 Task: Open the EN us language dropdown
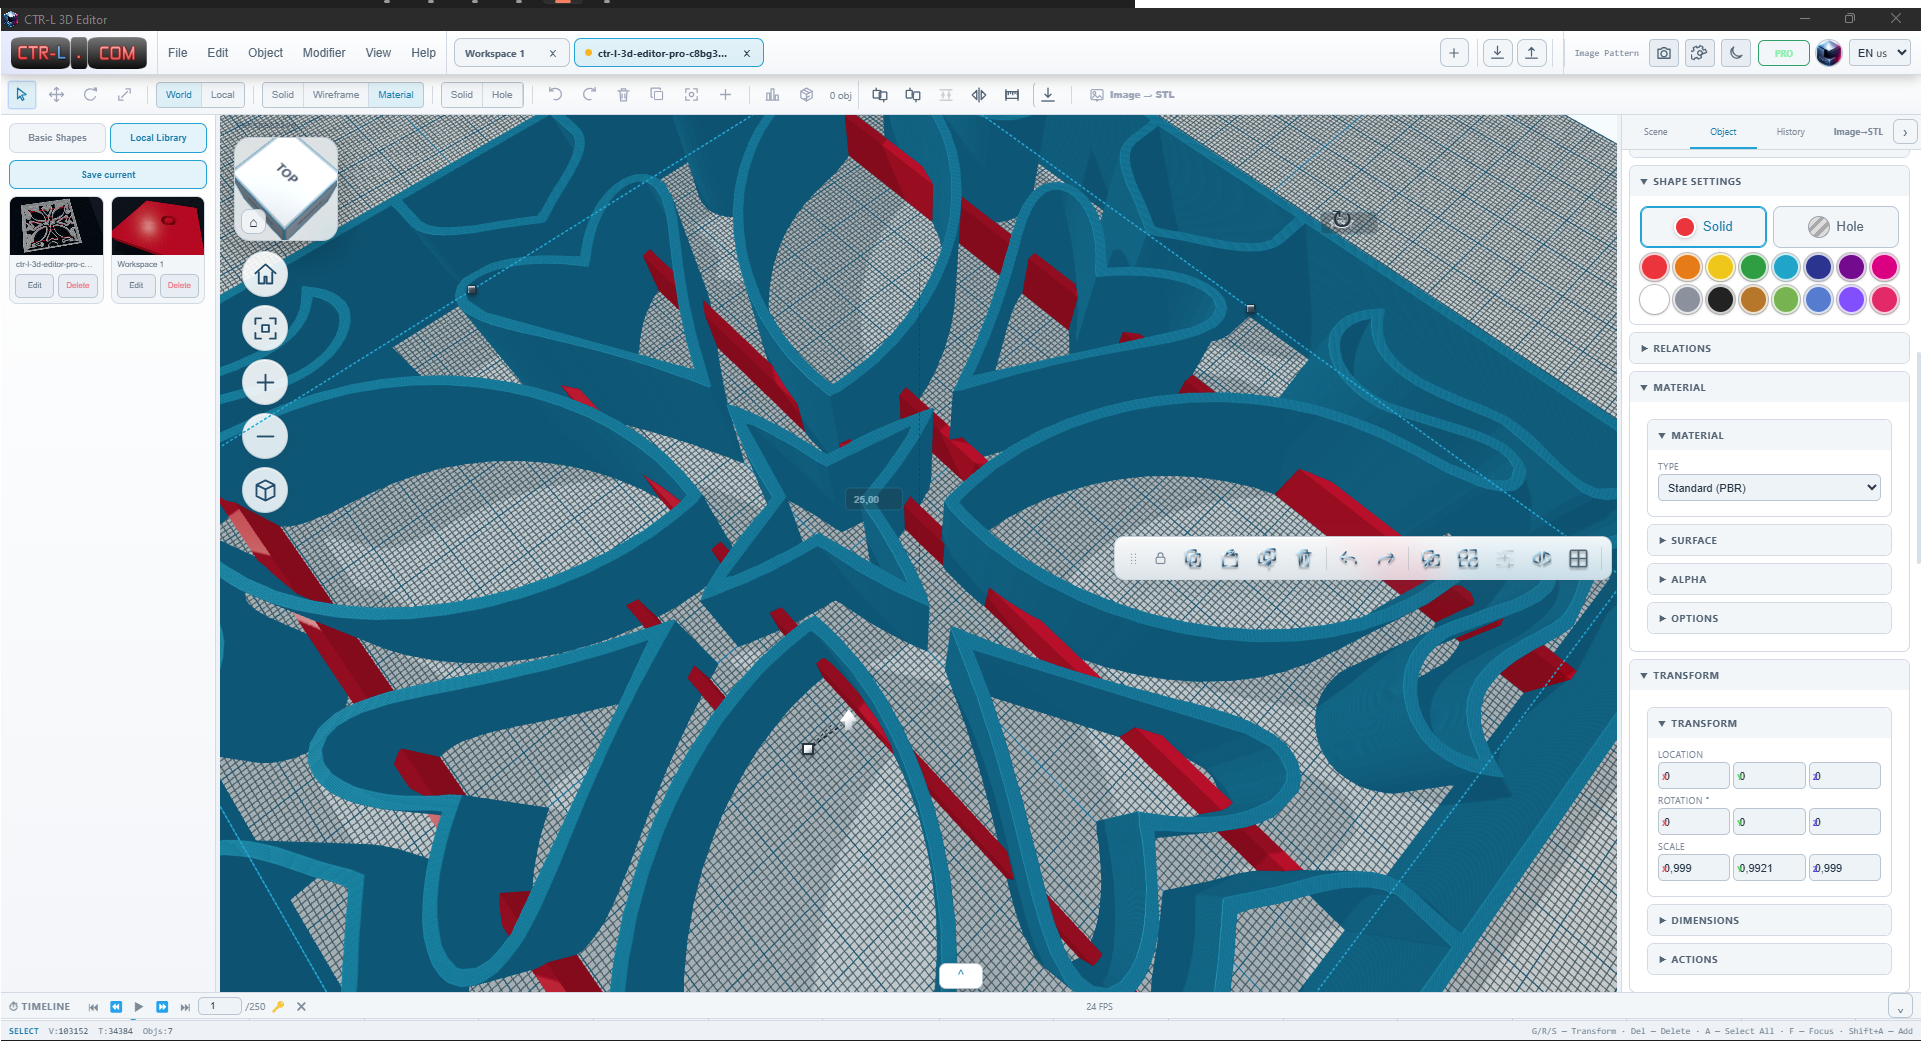(x=1881, y=53)
